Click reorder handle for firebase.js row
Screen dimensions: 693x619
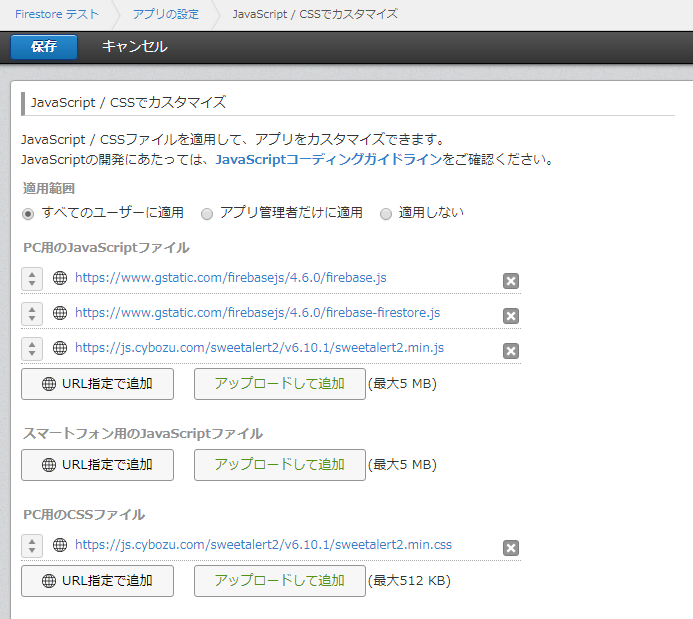tap(32, 279)
